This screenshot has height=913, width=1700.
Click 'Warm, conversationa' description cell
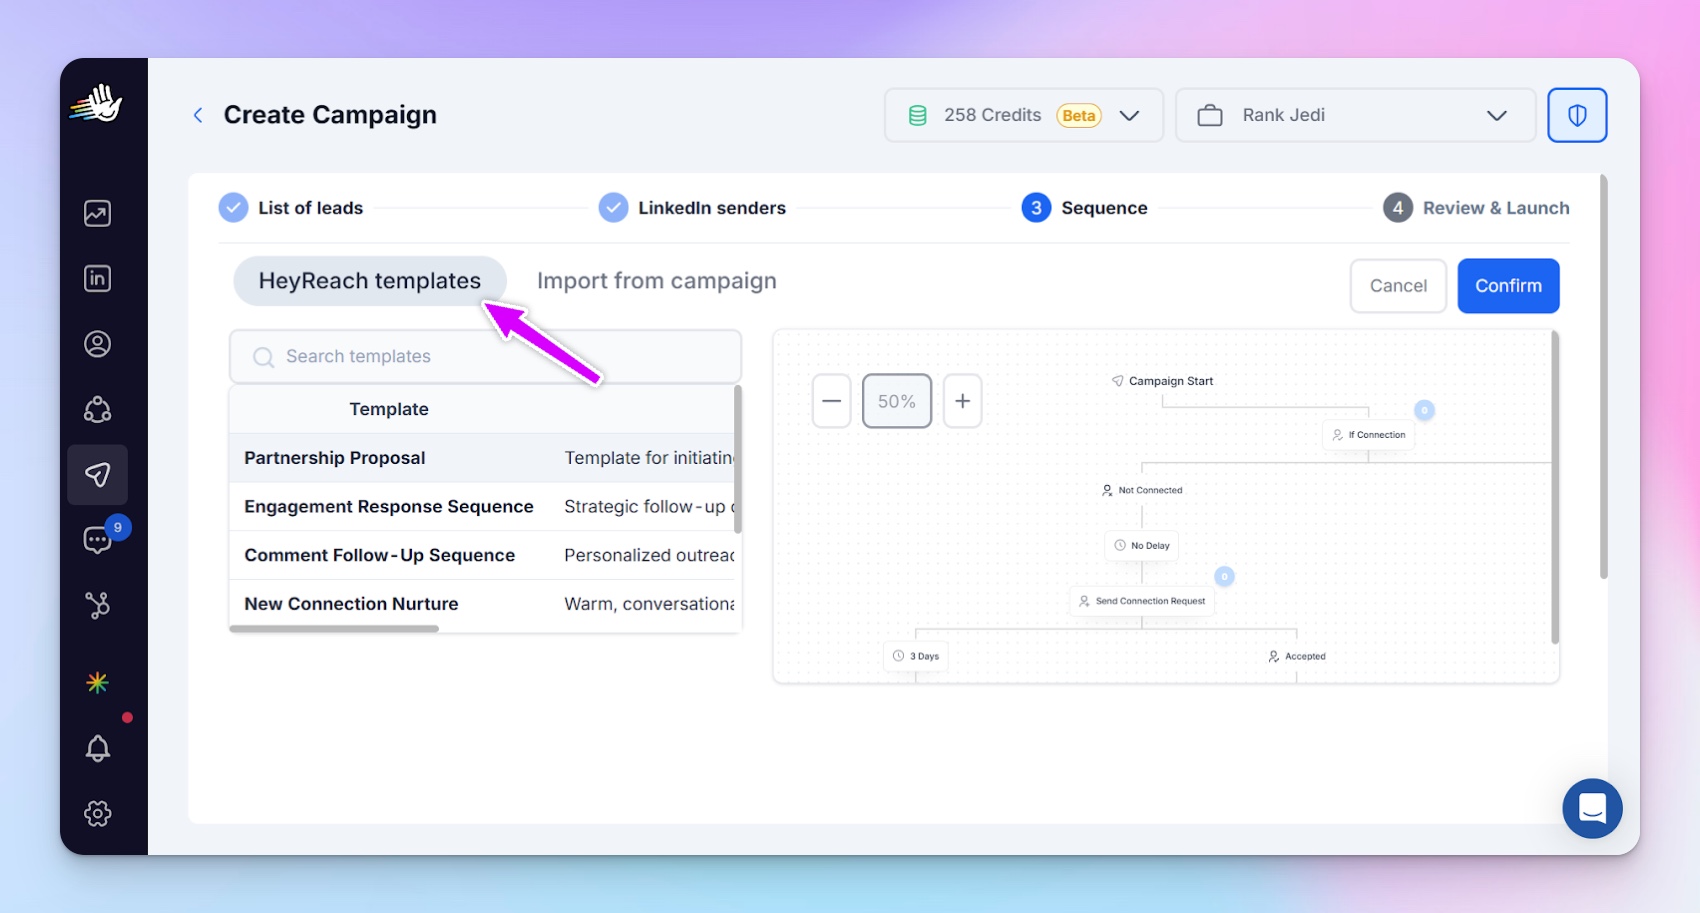[x=649, y=604]
